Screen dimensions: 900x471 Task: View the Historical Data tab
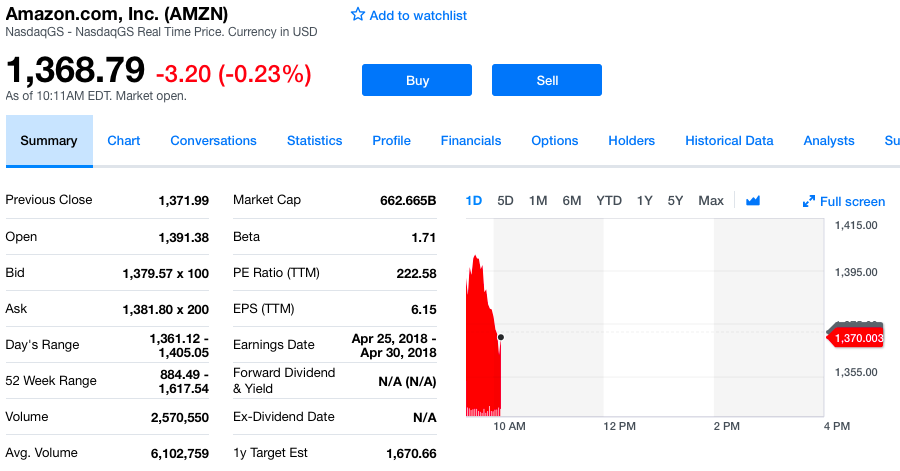coord(729,141)
